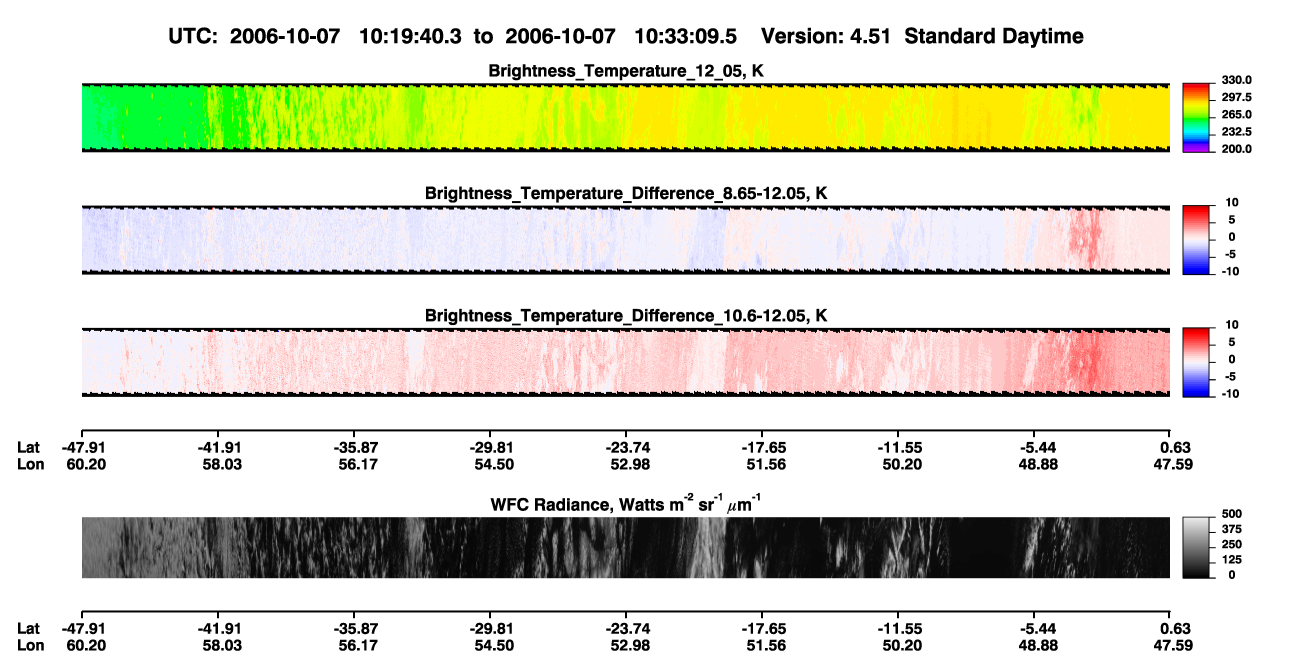Click latitude -29.81 on axis below 10.6-12.05 panel
Viewport: 1300px width, 667px height.
coord(490,447)
